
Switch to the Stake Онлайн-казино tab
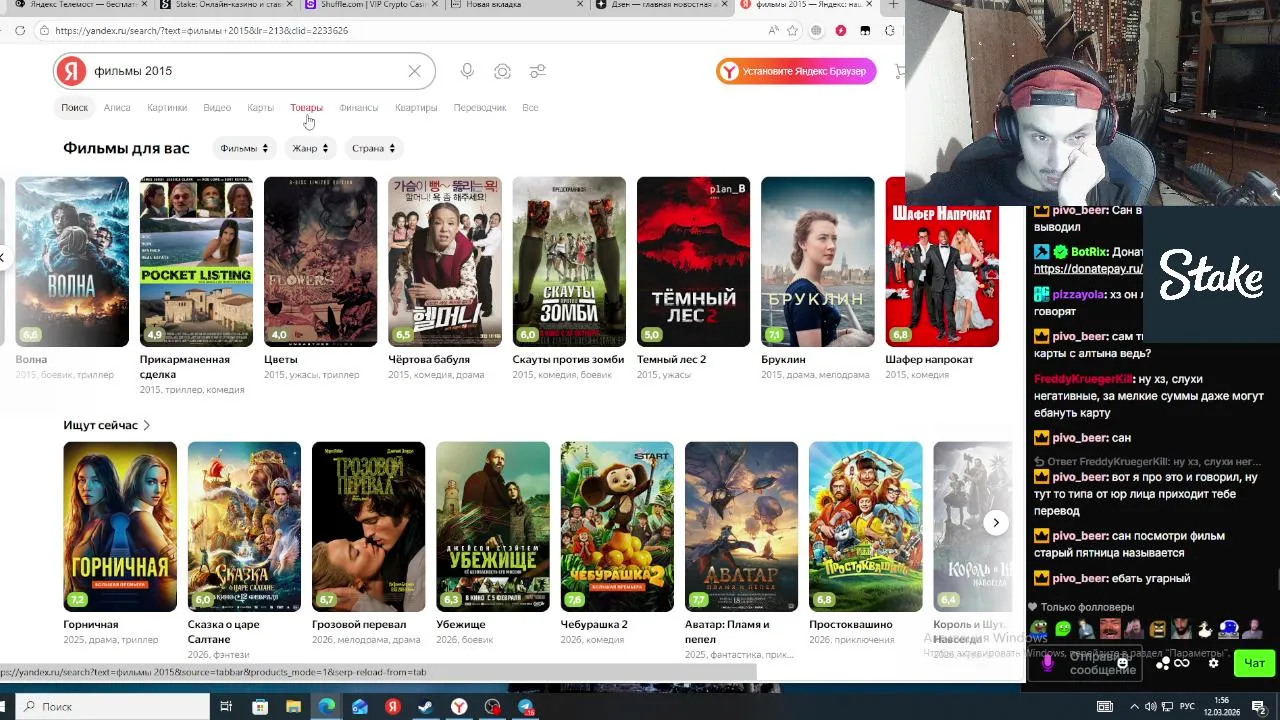coord(228,5)
